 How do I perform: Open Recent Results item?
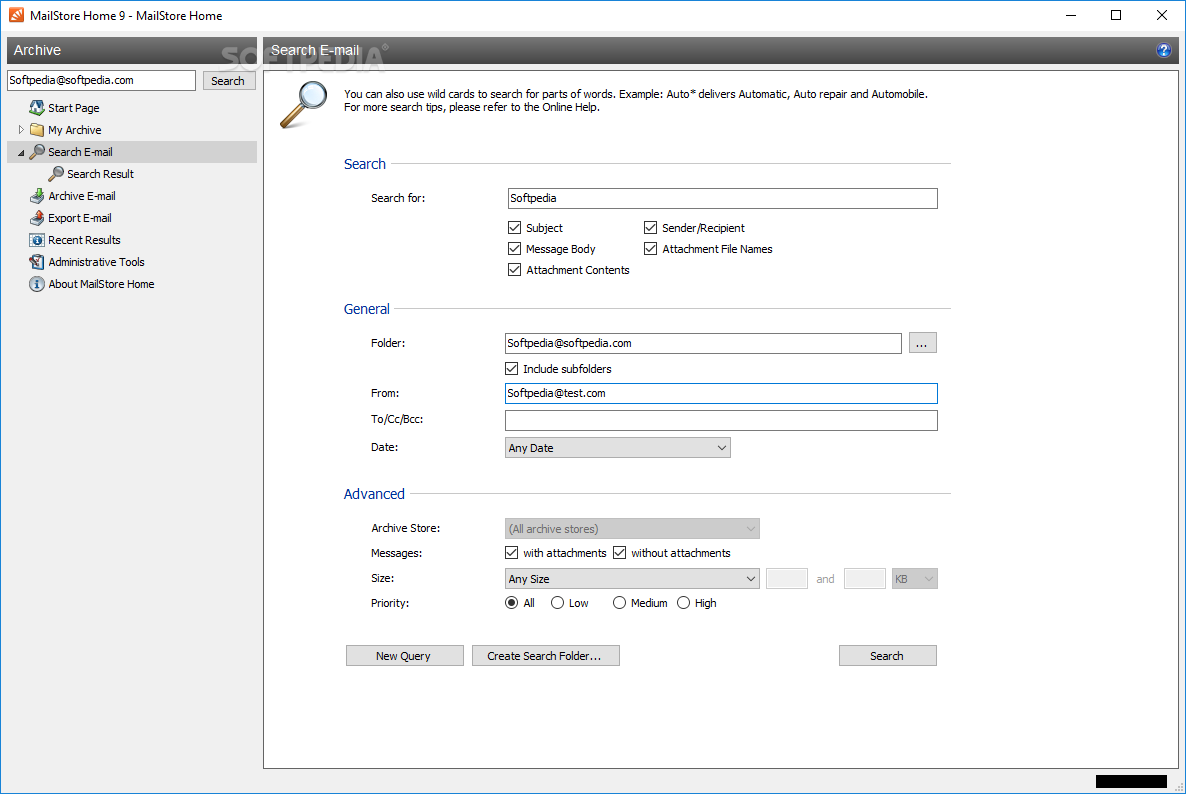[84, 240]
